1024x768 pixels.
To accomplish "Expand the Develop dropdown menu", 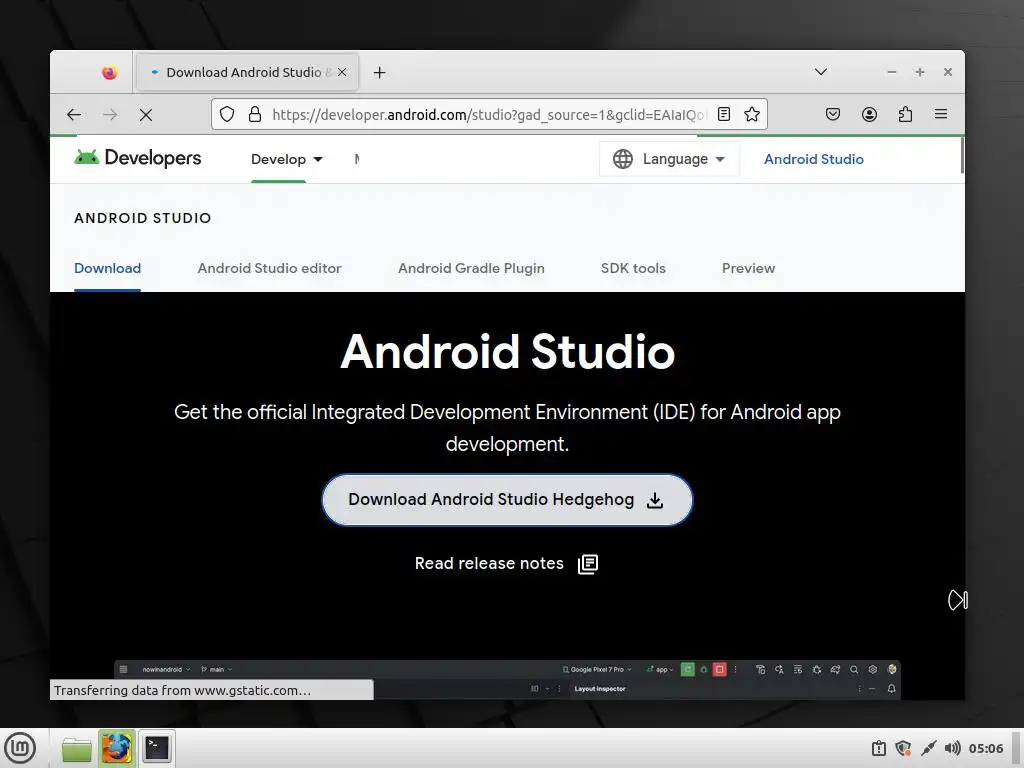I will tap(287, 159).
